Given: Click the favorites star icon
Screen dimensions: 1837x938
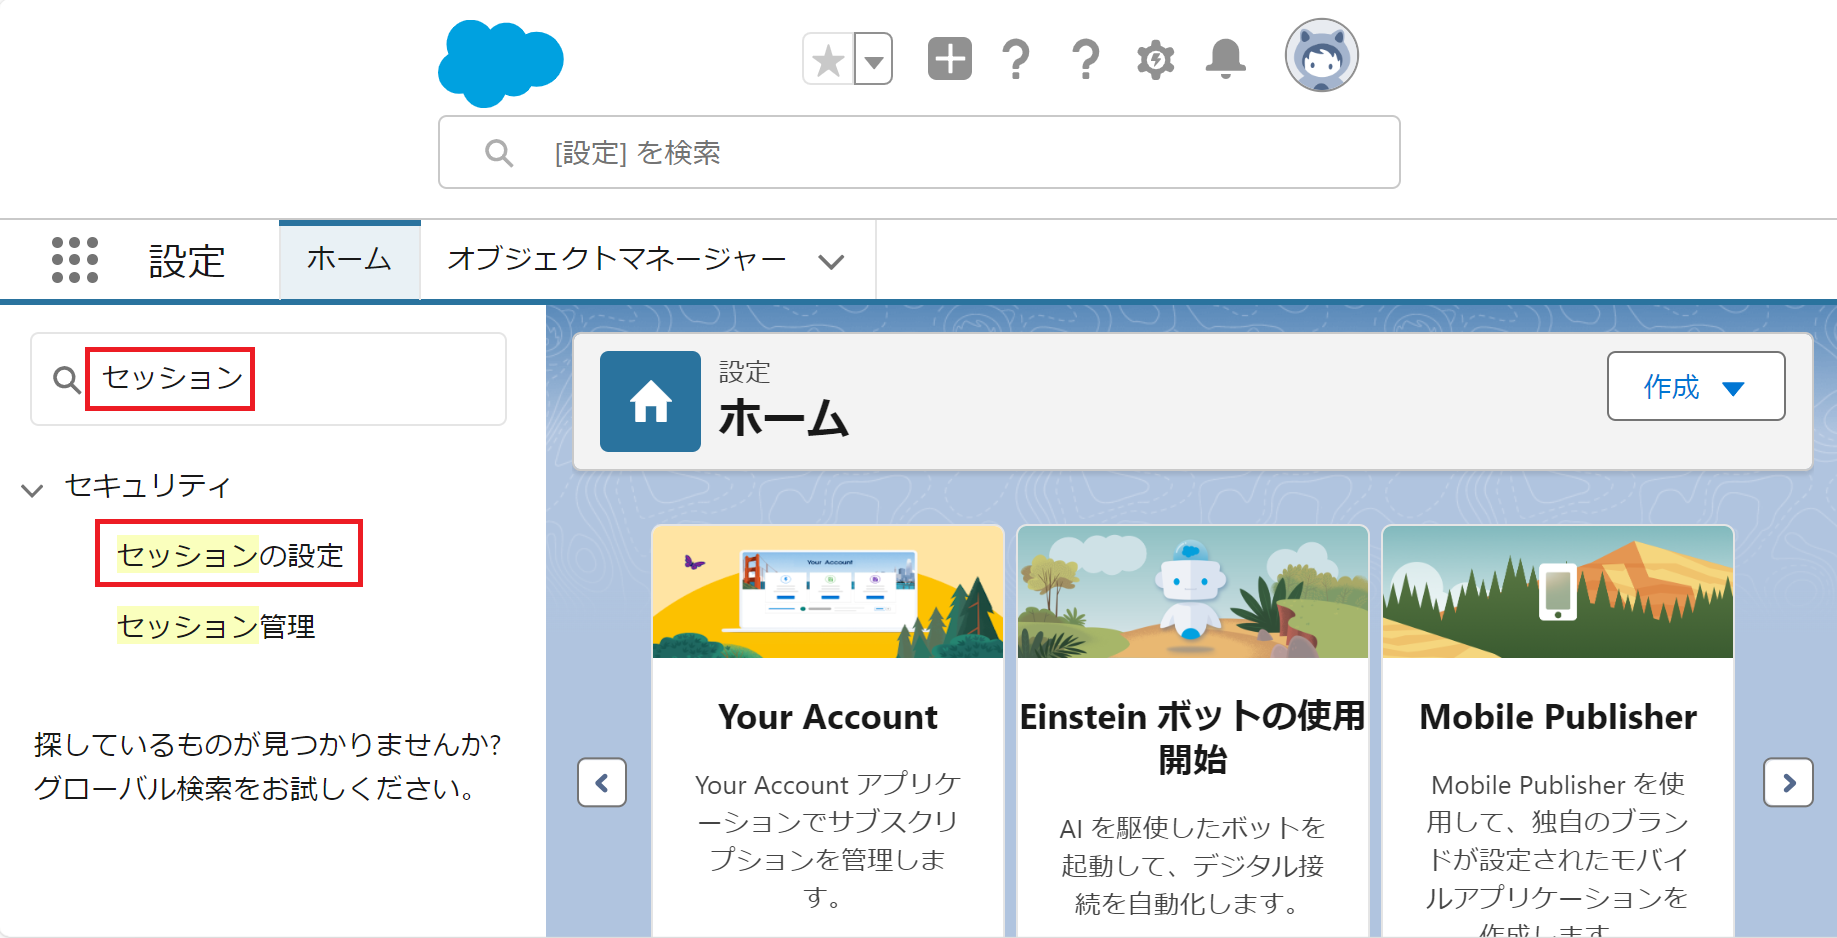Looking at the screenshot, I should [x=828, y=60].
